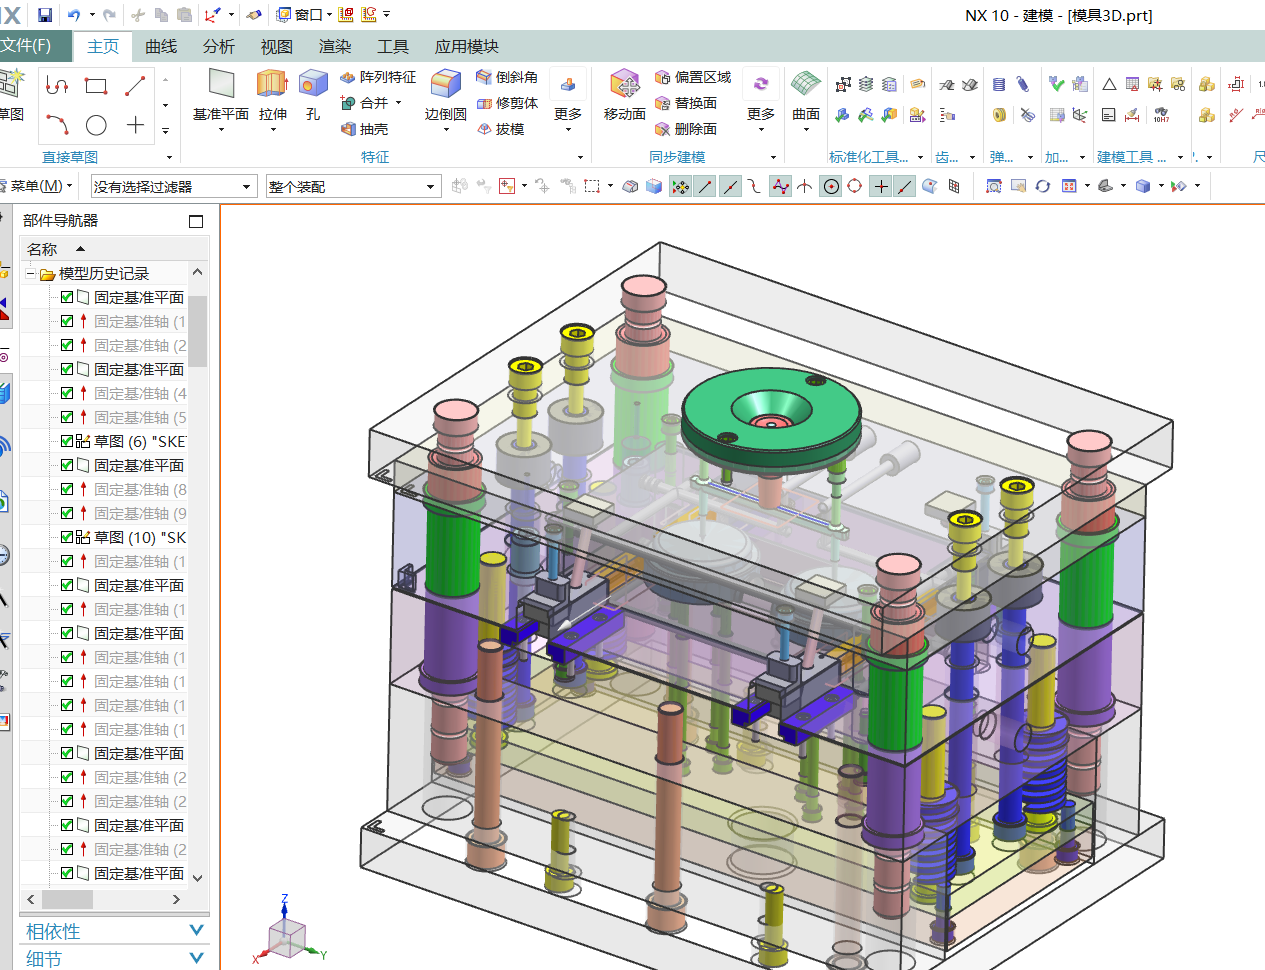Select the Point (plus) sketch tool
Screen dimensions: 1265x970
pyautogui.click(x=135, y=125)
